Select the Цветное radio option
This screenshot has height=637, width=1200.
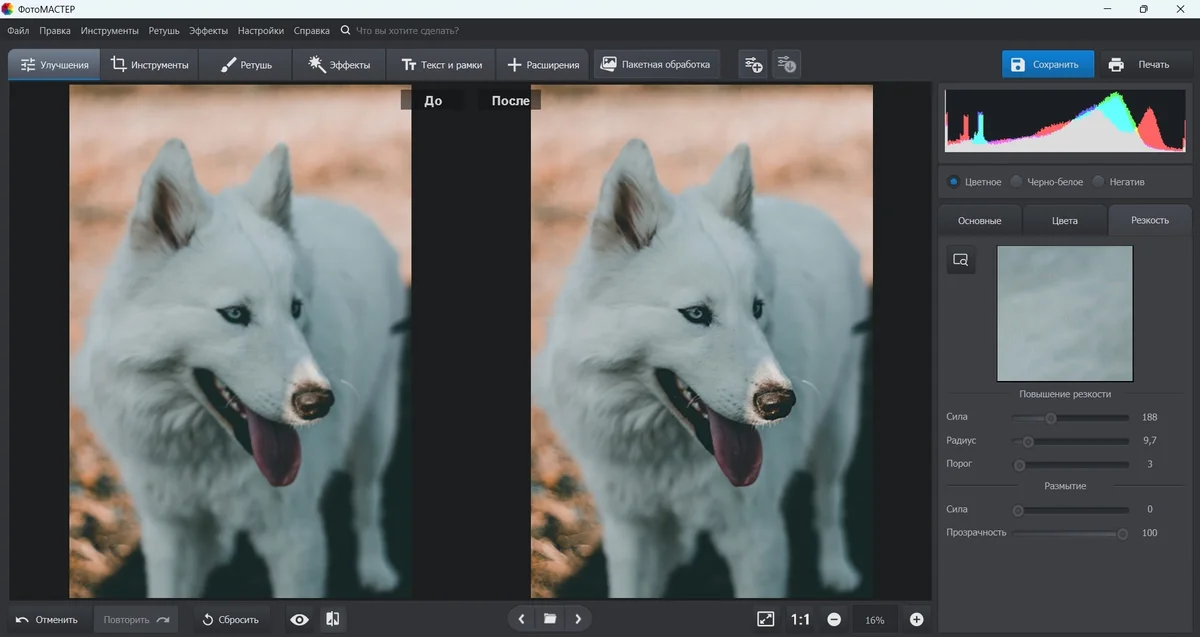[954, 182]
